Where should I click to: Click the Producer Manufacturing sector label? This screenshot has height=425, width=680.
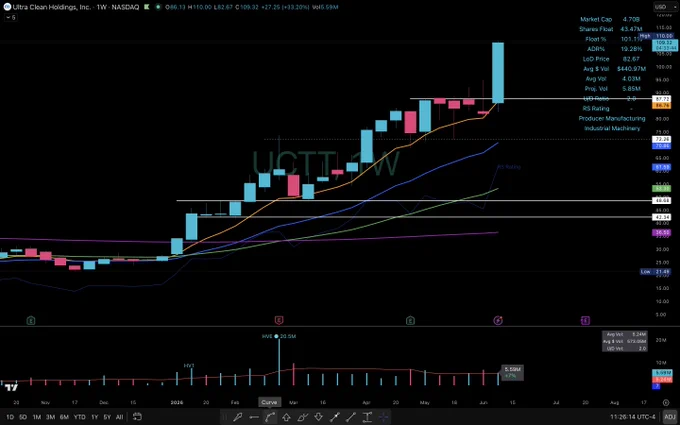(611, 118)
